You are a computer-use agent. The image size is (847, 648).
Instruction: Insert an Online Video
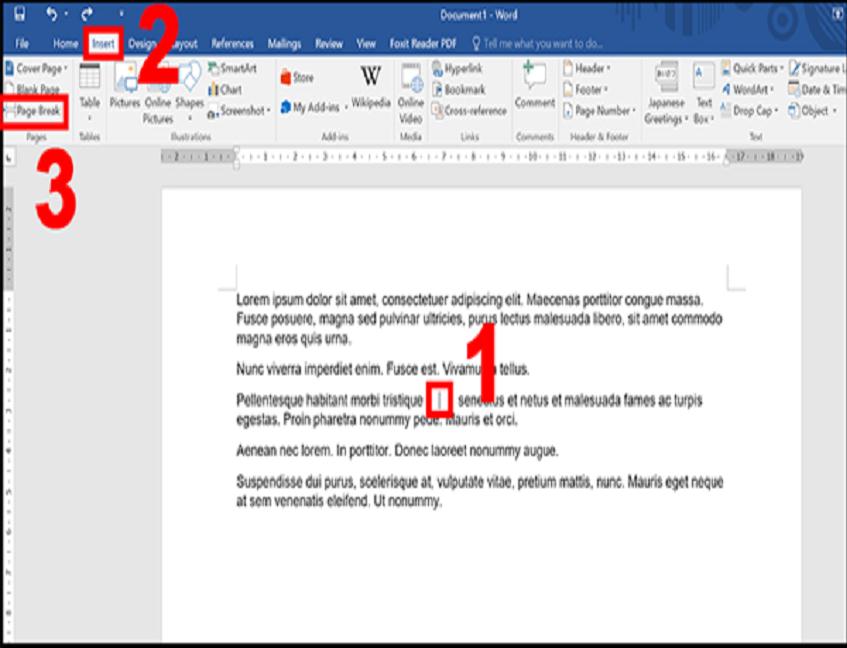point(411,94)
